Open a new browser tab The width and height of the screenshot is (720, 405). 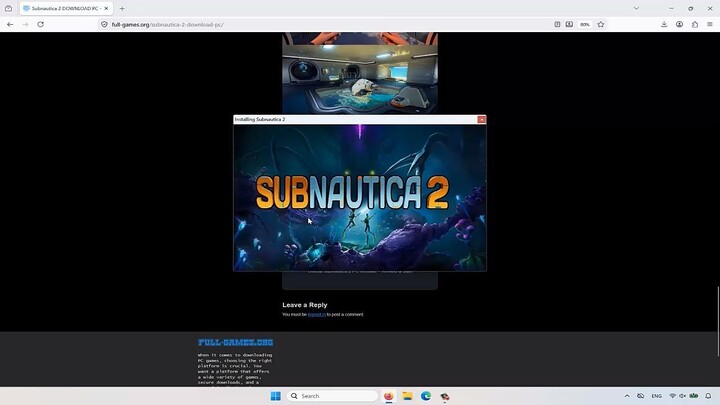(x=122, y=8)
